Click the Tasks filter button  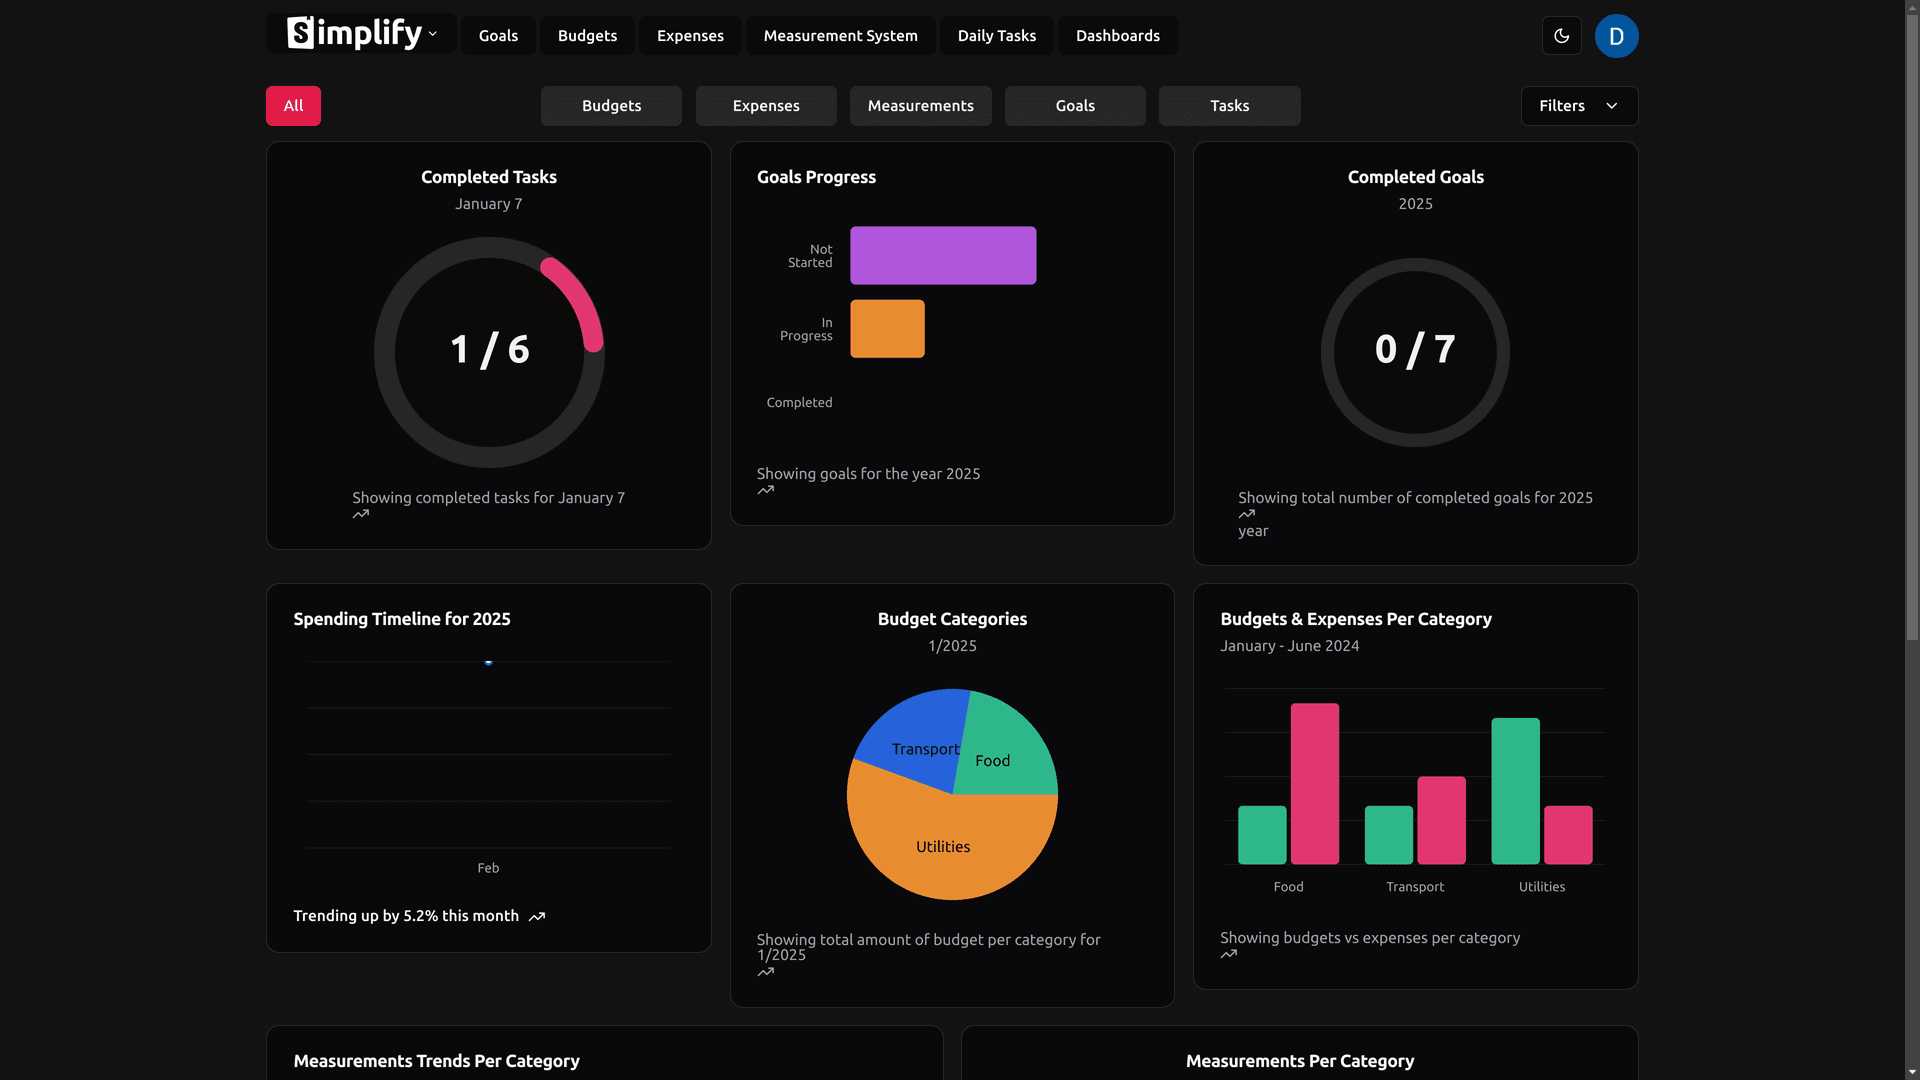1229,106
